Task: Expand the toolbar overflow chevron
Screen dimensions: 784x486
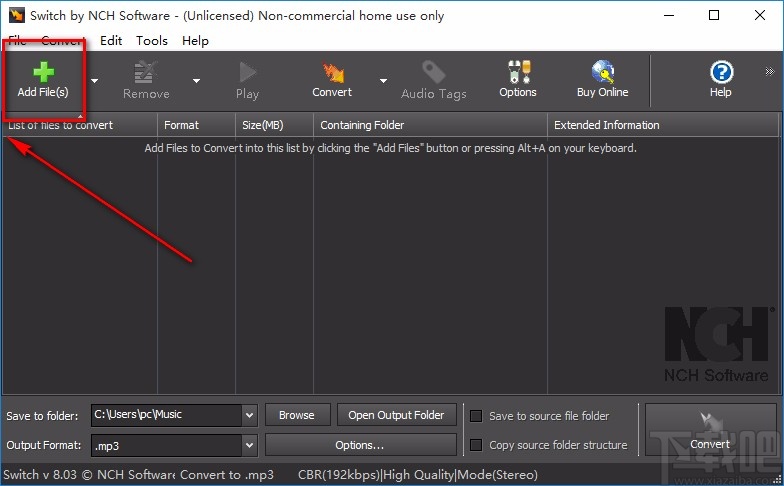Action: [770, 72]
